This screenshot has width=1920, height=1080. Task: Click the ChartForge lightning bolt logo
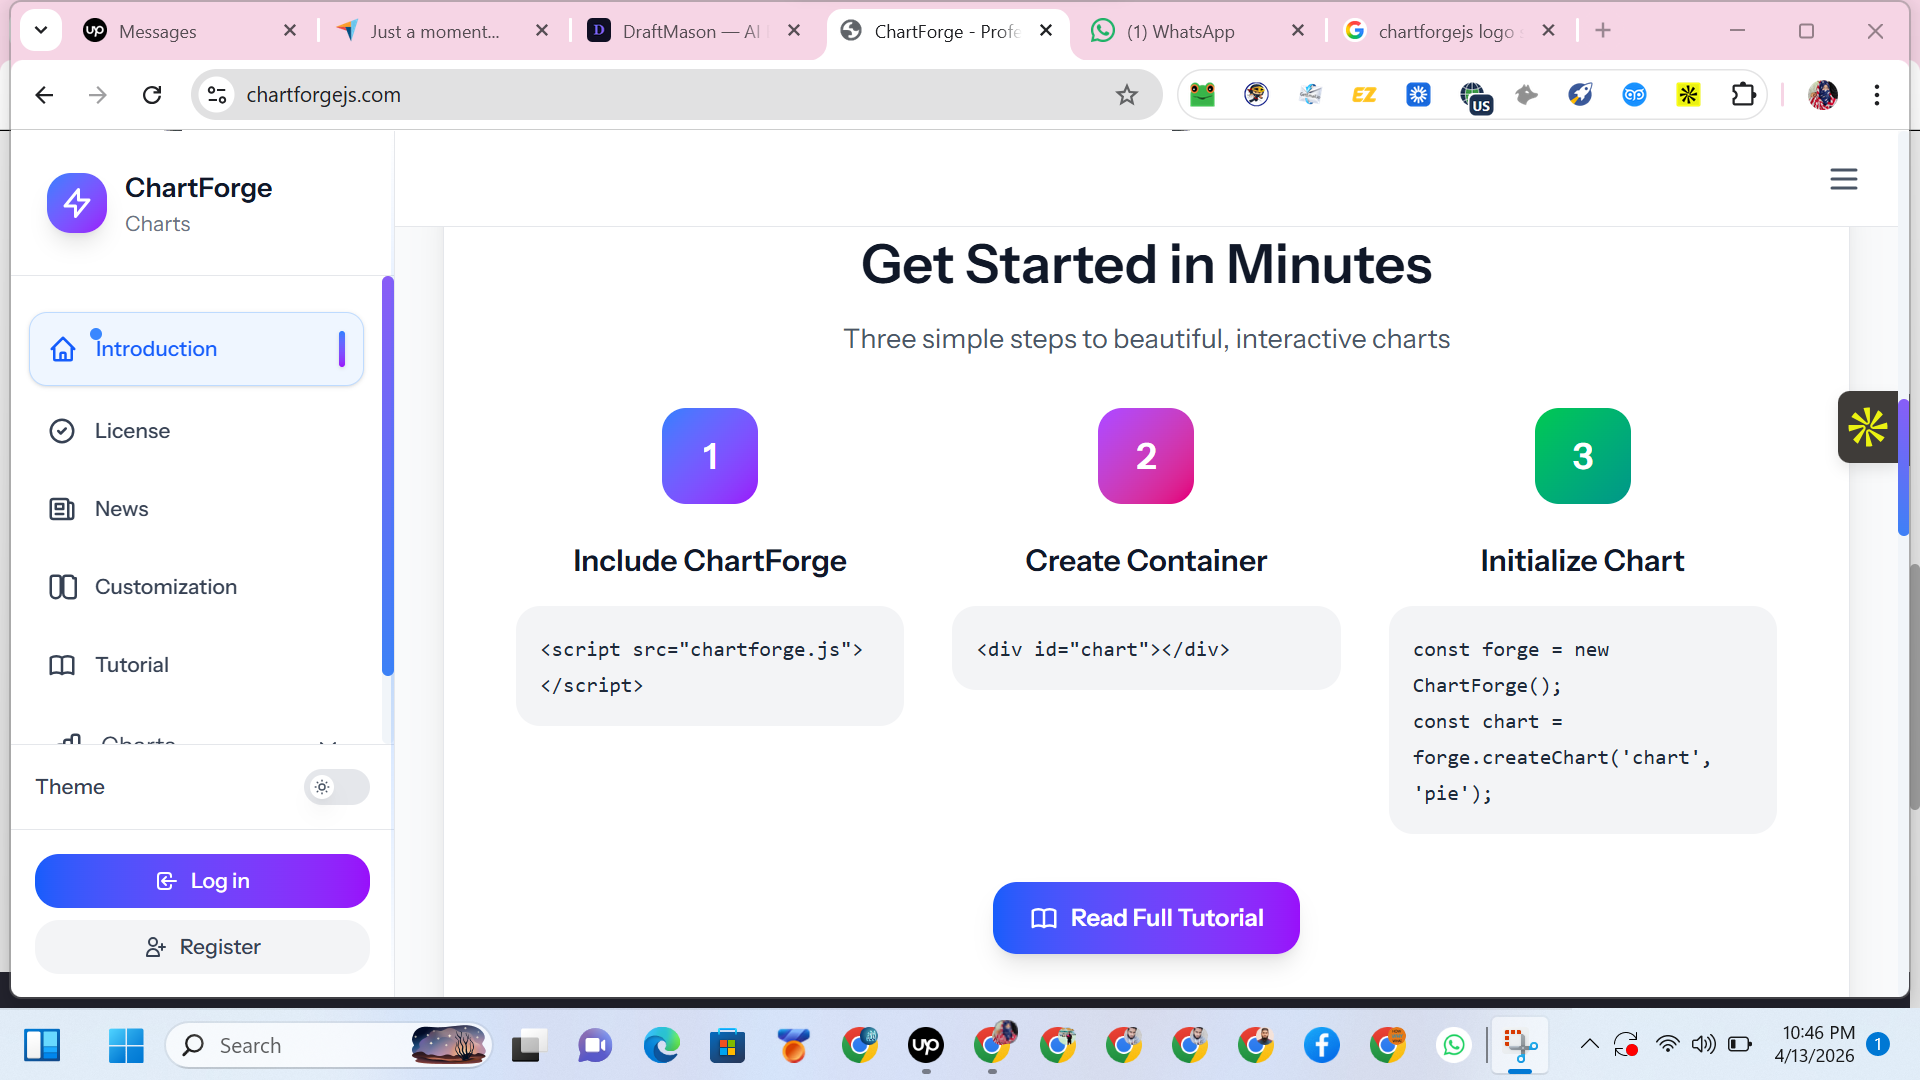pos(77,203)
